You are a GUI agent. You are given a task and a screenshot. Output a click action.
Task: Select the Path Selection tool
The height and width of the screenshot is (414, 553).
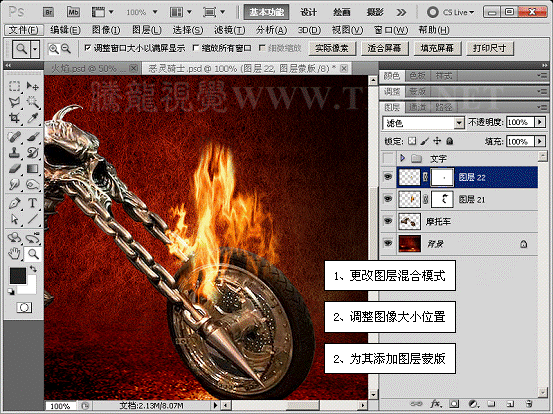(x=14, y=219)
